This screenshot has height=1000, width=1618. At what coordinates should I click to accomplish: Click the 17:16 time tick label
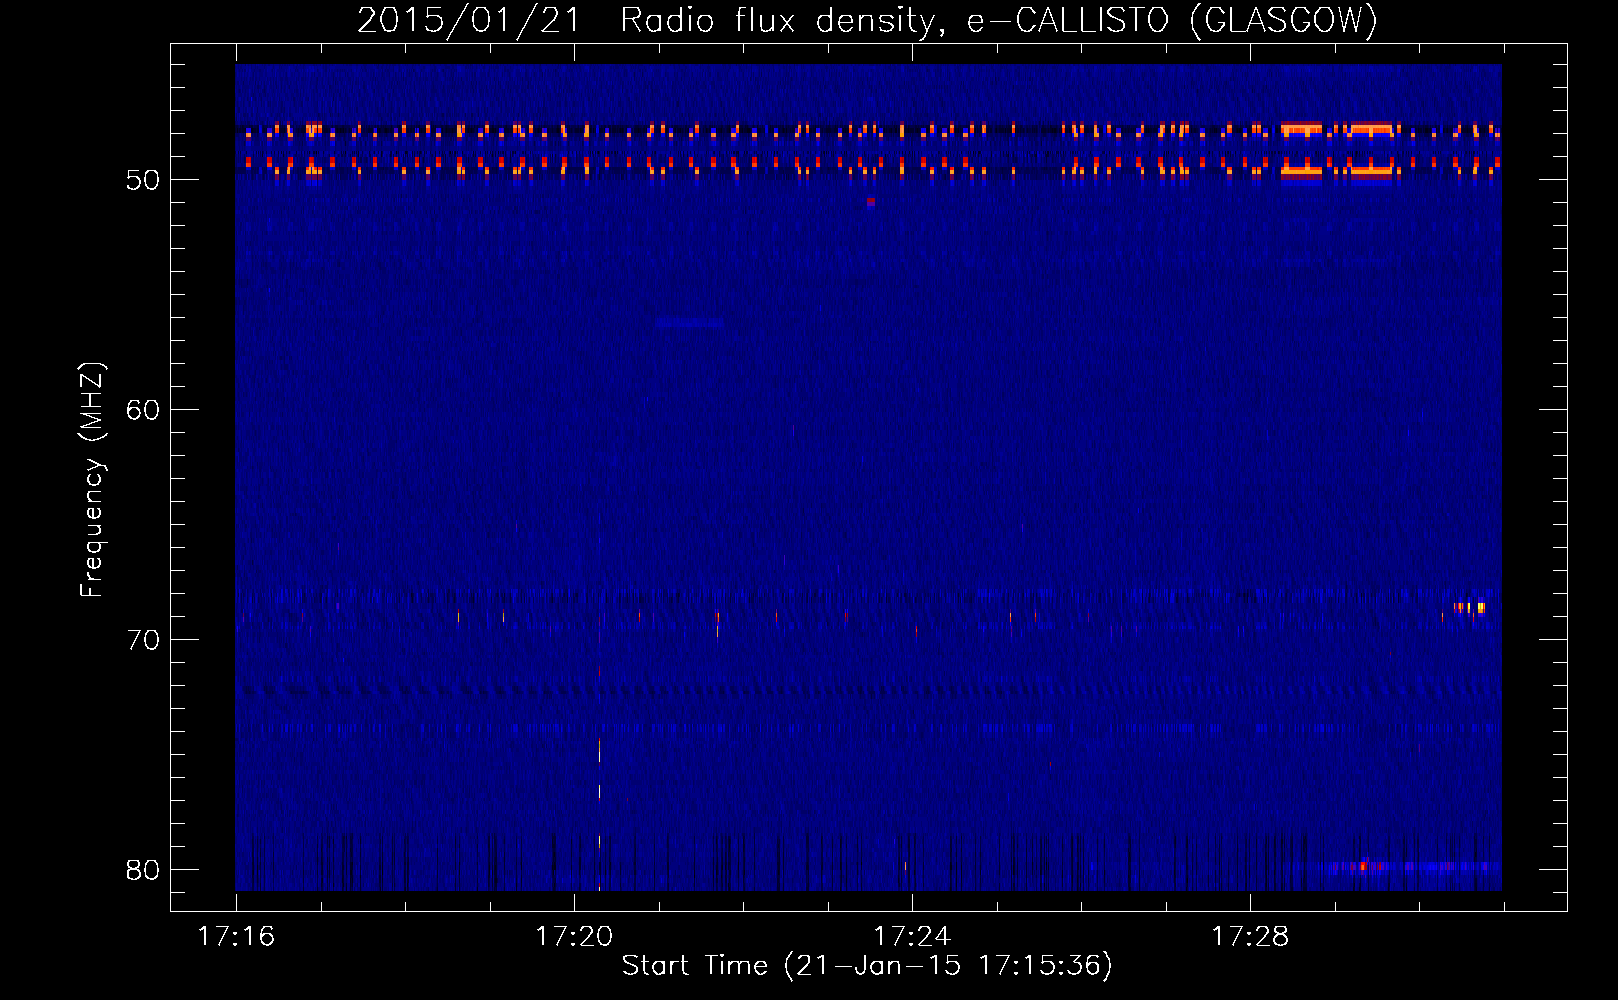(x=236, y=936)
